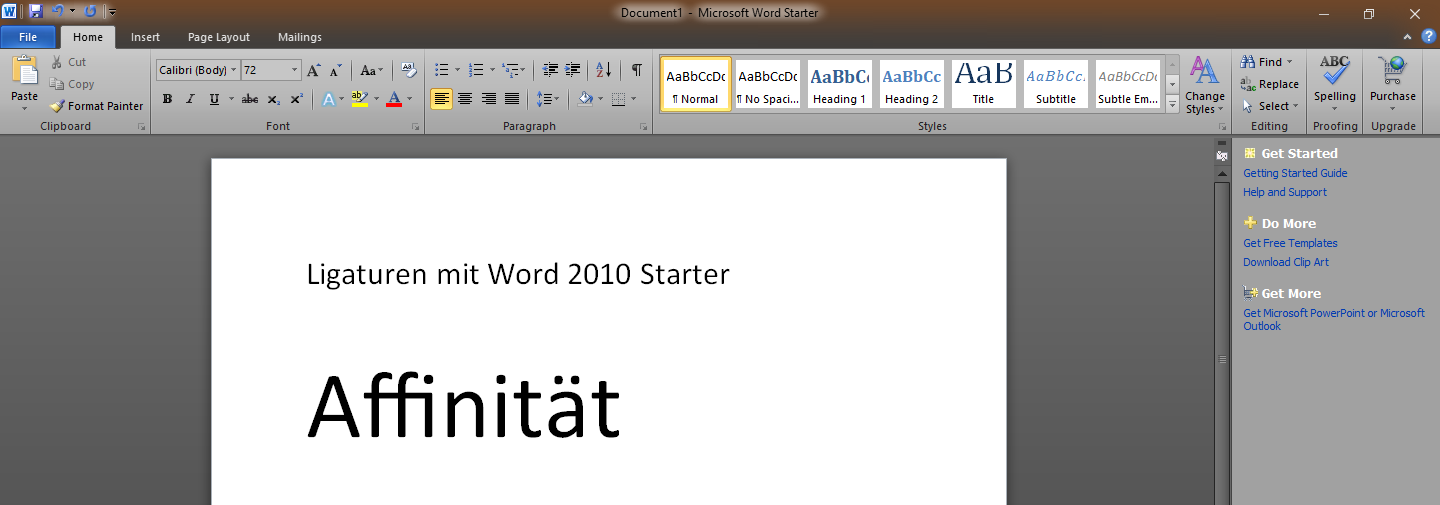
Task: Sort the selected text
Action: pyautogui.click(x=604, y=70)
